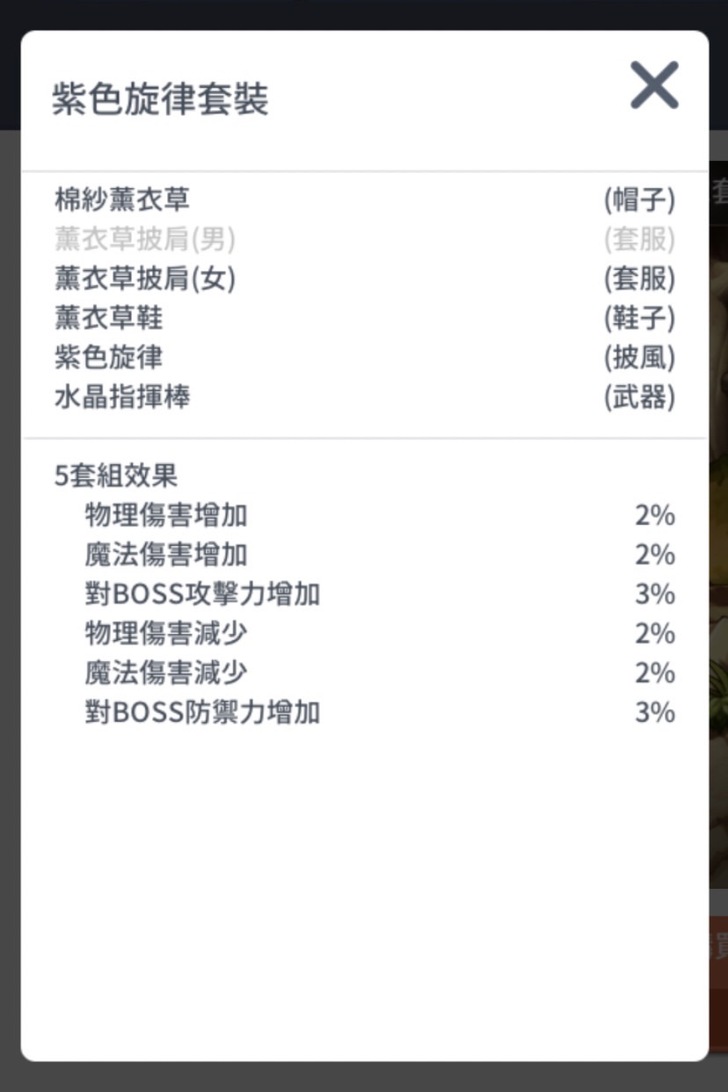Select the 物理傷害增加 effect row
This screenshot has width=728, height=1092.
pyautogui.click(x=166, y=516)
